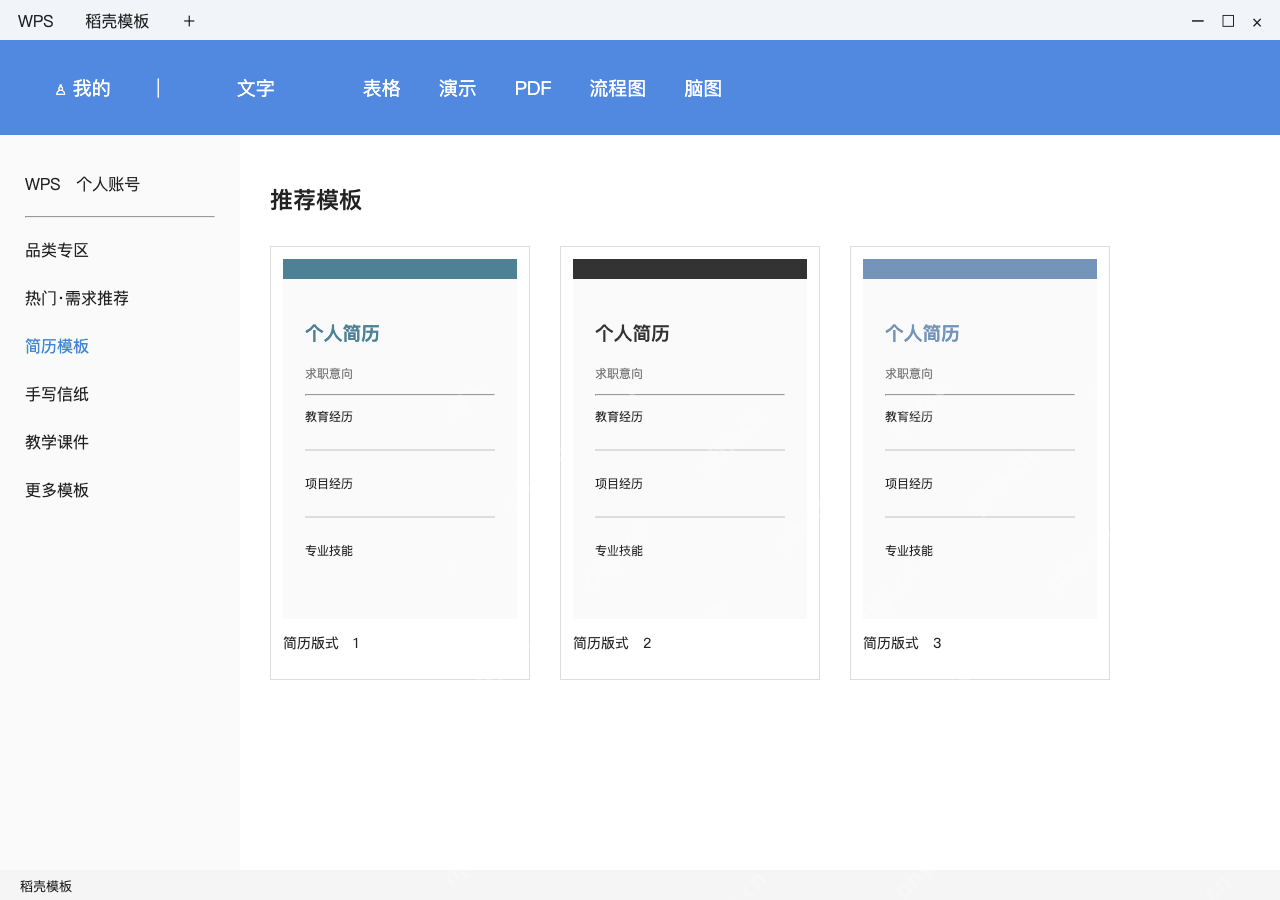Select 热门·需求推荐 in the sidebar
Image resolution: width=1280 pixels, height=900 pixels.
click(77, 298)
